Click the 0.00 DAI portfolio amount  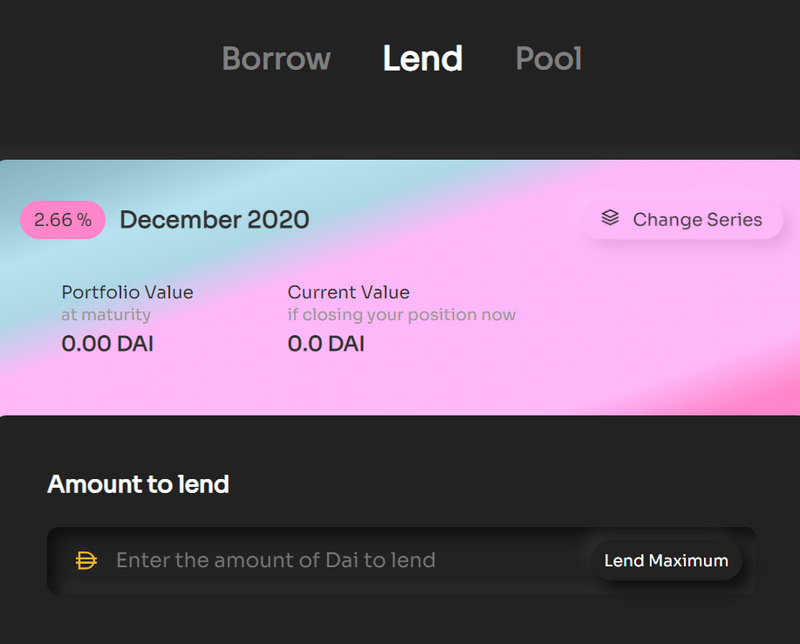tap(107, 344)
